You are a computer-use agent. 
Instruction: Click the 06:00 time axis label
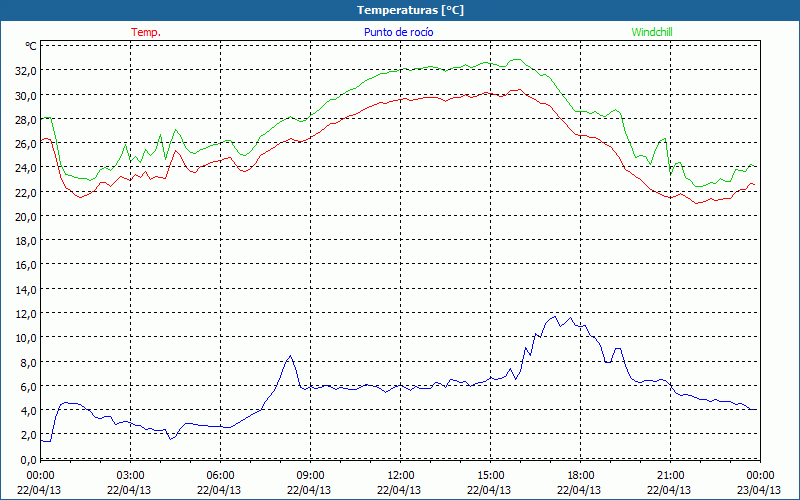tap(220, 476)
